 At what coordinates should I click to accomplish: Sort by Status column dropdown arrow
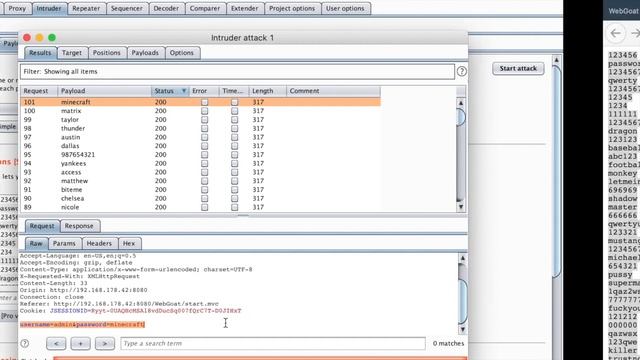184,91
